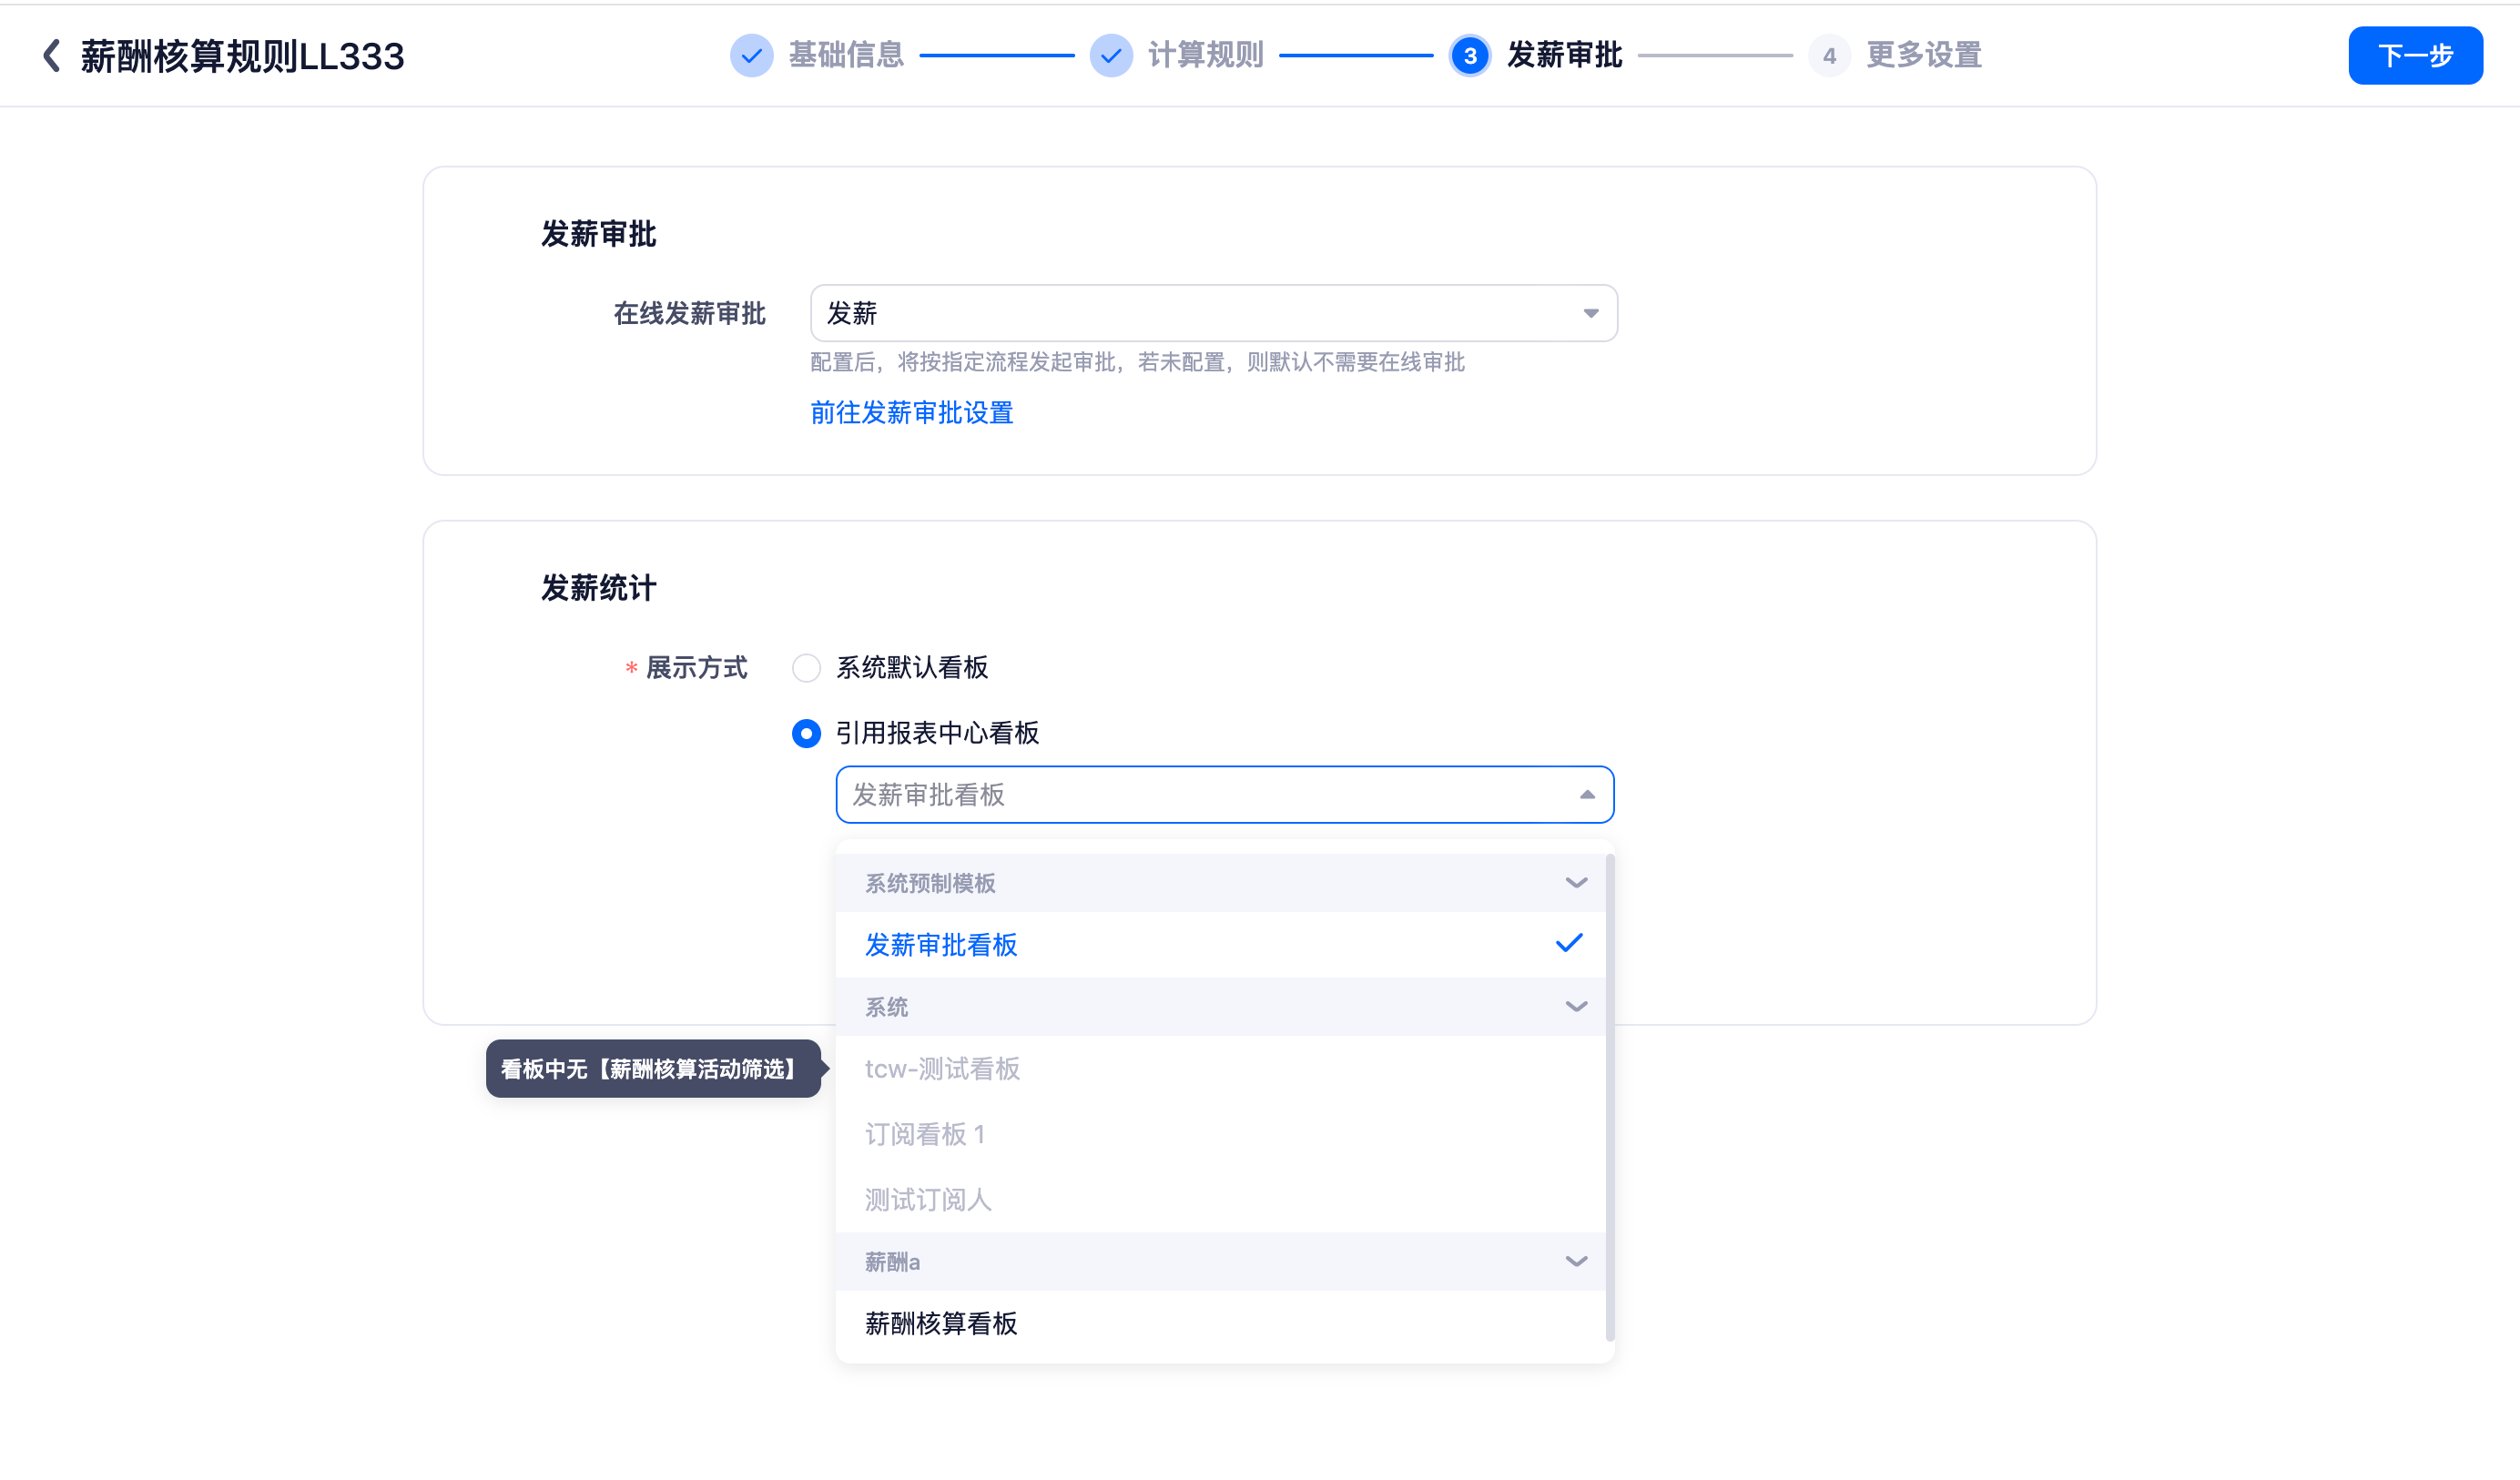This screenshot has height=1480, width=2520.
Task: Open the 更多设置 step
Action: (1924, 55)
